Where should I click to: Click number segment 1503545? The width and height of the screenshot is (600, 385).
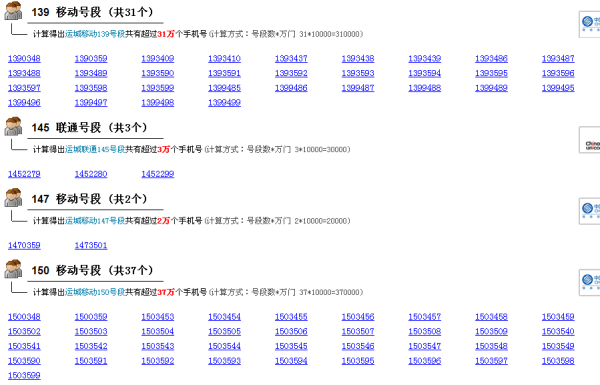click(291, 346)
